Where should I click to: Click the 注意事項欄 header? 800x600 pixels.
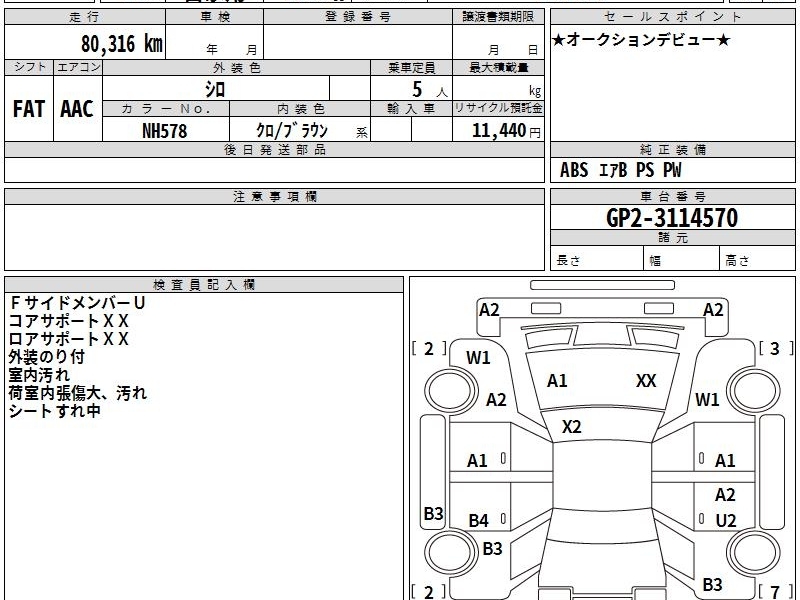point(274,197)
